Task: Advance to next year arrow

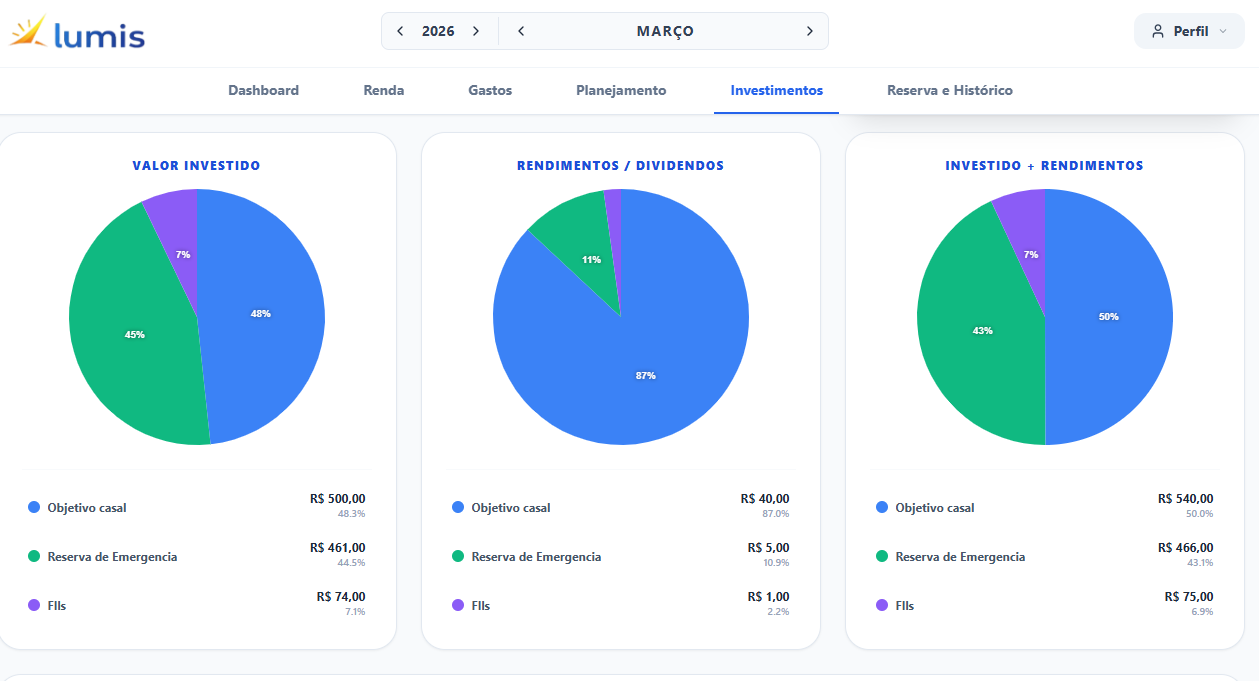Action: (x=476, y=31)
